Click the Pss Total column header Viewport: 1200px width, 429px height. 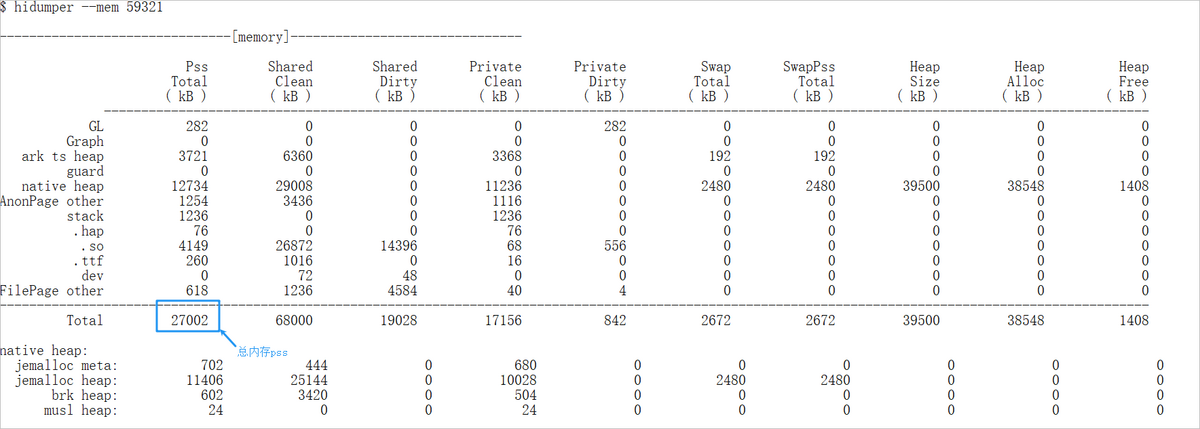[x=189, y=81]
